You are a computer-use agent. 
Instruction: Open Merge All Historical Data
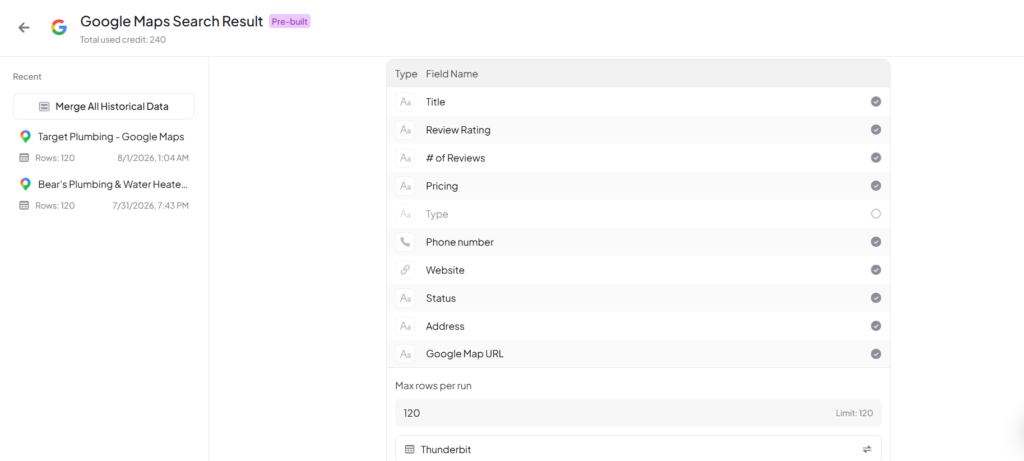click(104, 106)
